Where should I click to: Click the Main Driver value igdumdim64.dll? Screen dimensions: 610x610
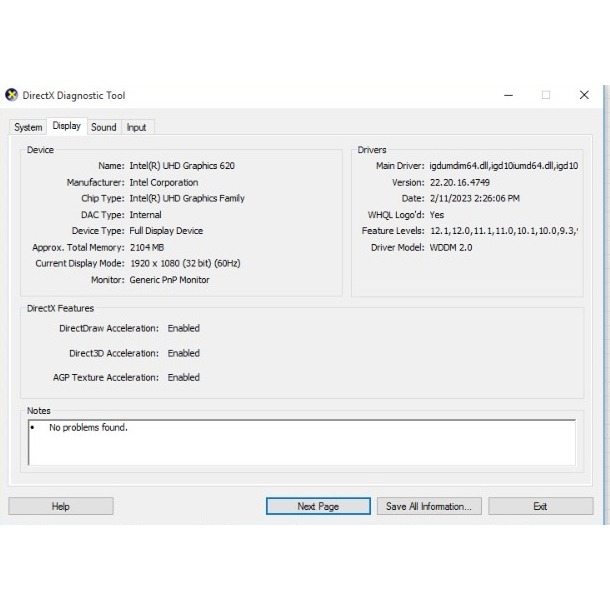coord(503,166)
